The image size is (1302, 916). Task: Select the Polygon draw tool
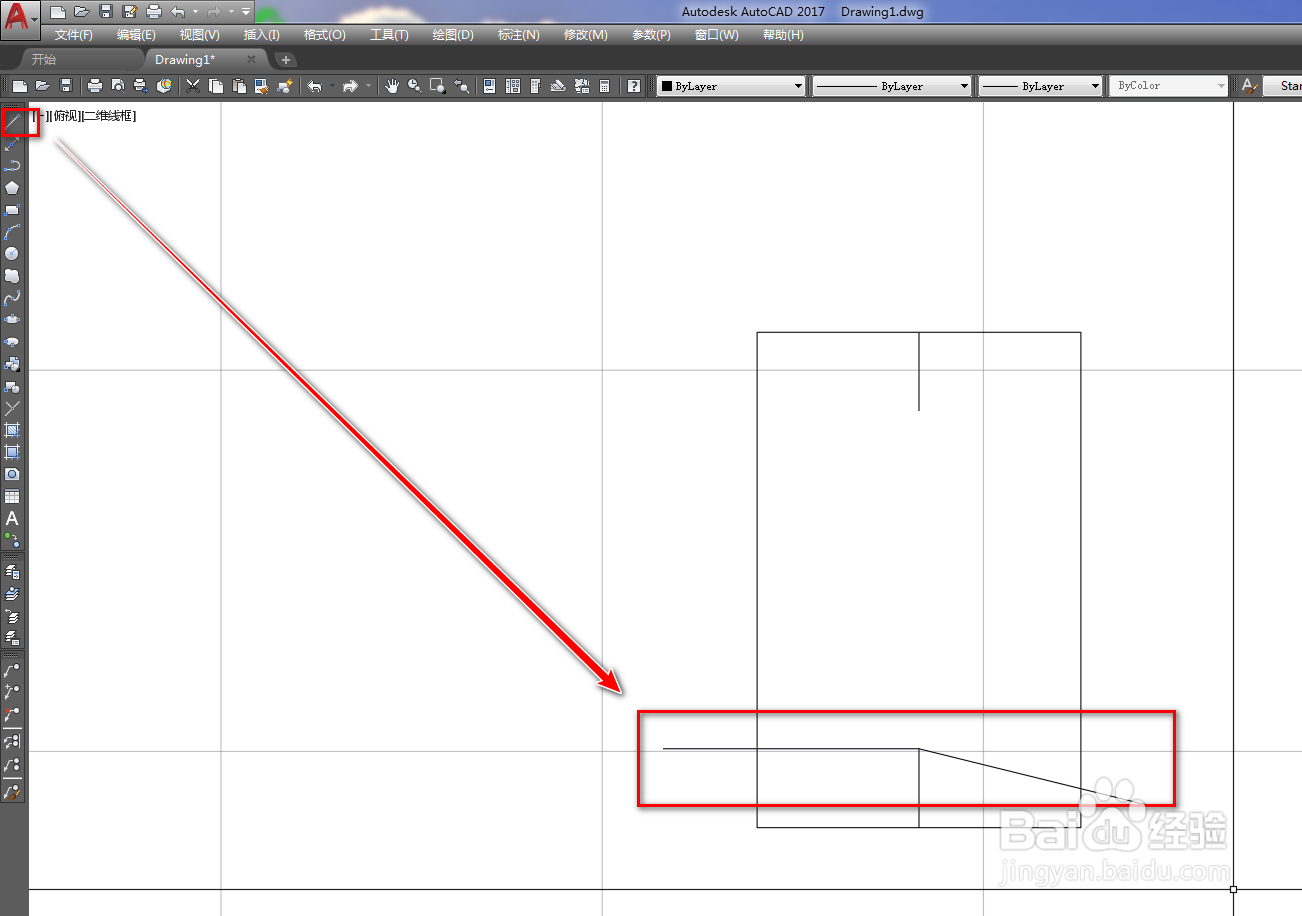point(12,188)
